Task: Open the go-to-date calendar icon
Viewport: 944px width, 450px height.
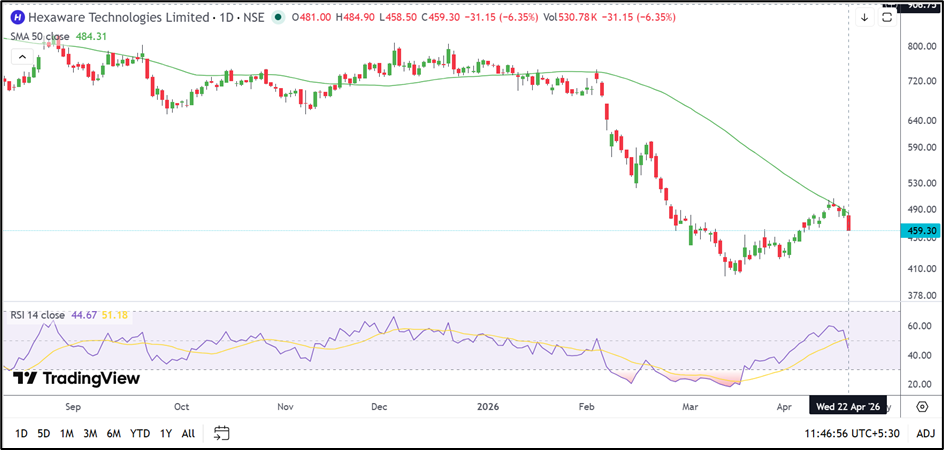Action: [222, 433]
